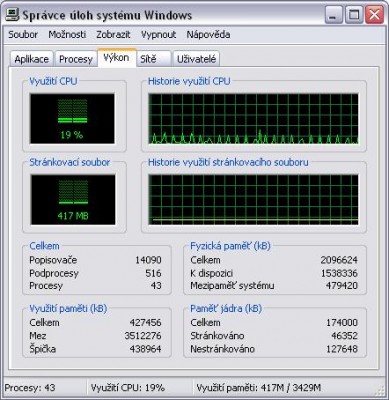Click the page file usage history graph
389x400 pixels.
(x=254, y=199)
